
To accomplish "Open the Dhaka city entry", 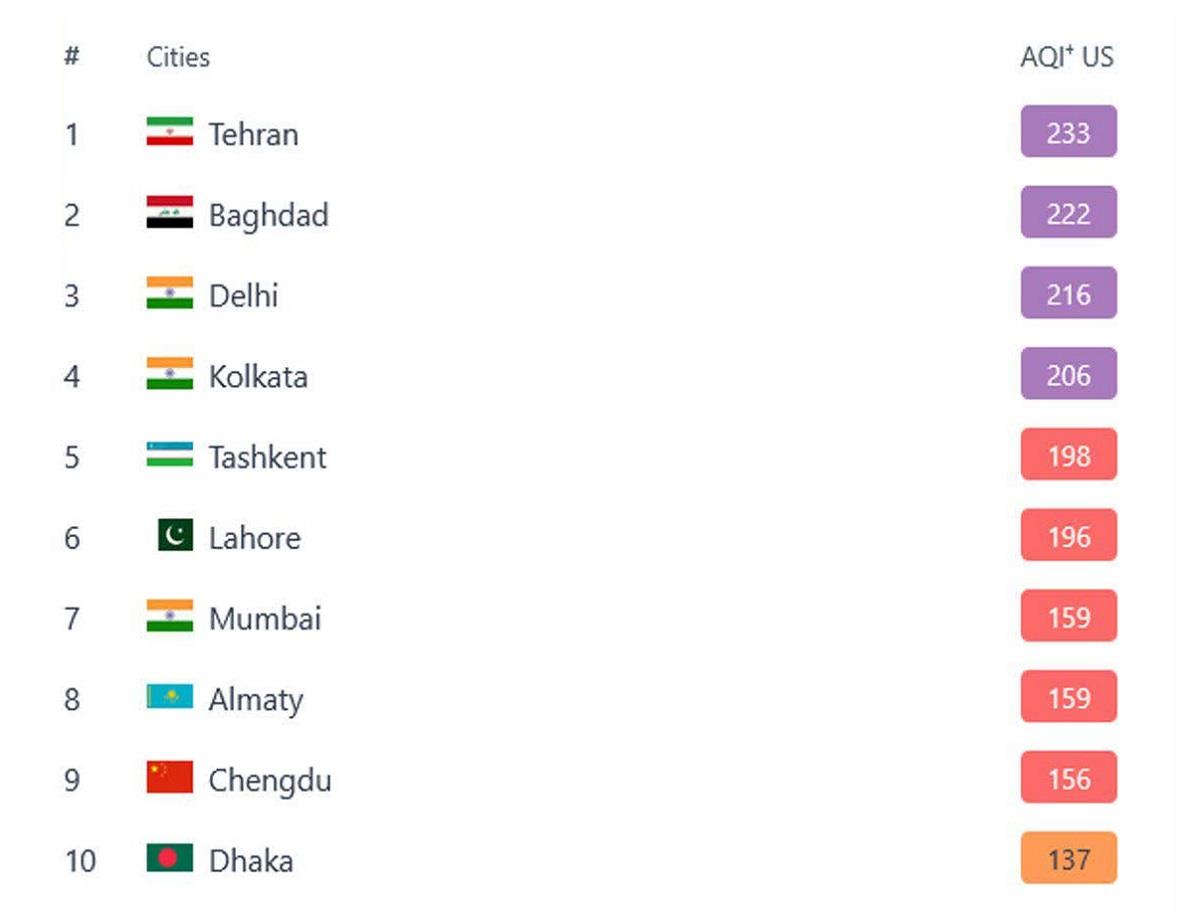I will tap(251, 861).
